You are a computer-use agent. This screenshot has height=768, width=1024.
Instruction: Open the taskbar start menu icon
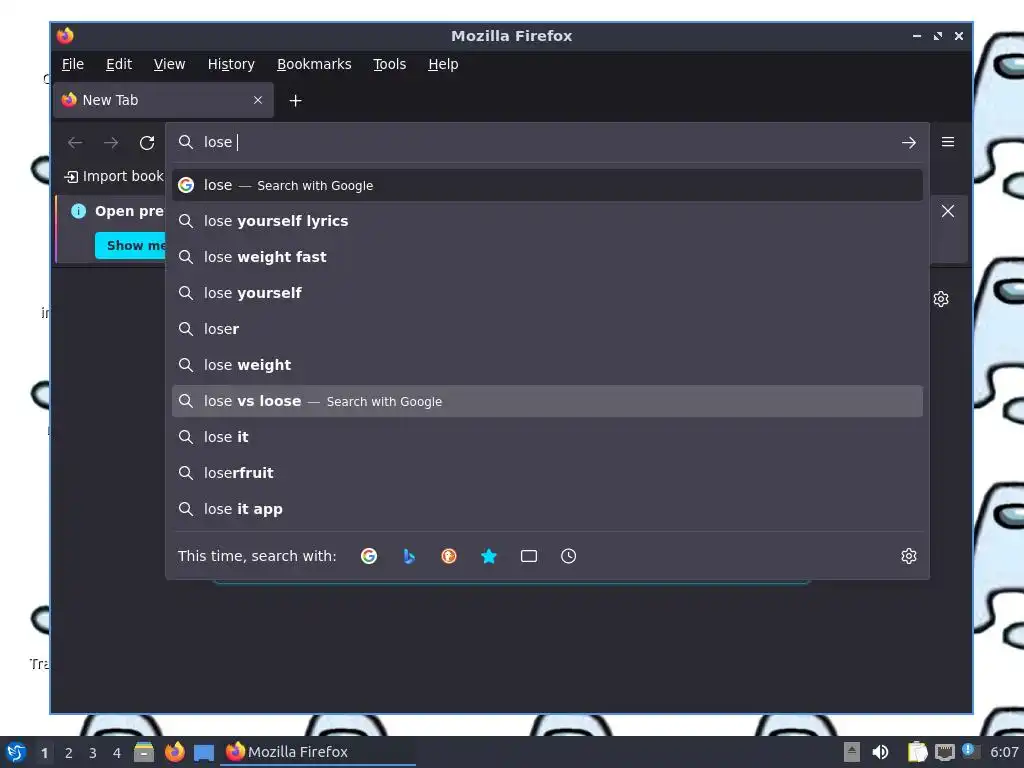point(15,752)
